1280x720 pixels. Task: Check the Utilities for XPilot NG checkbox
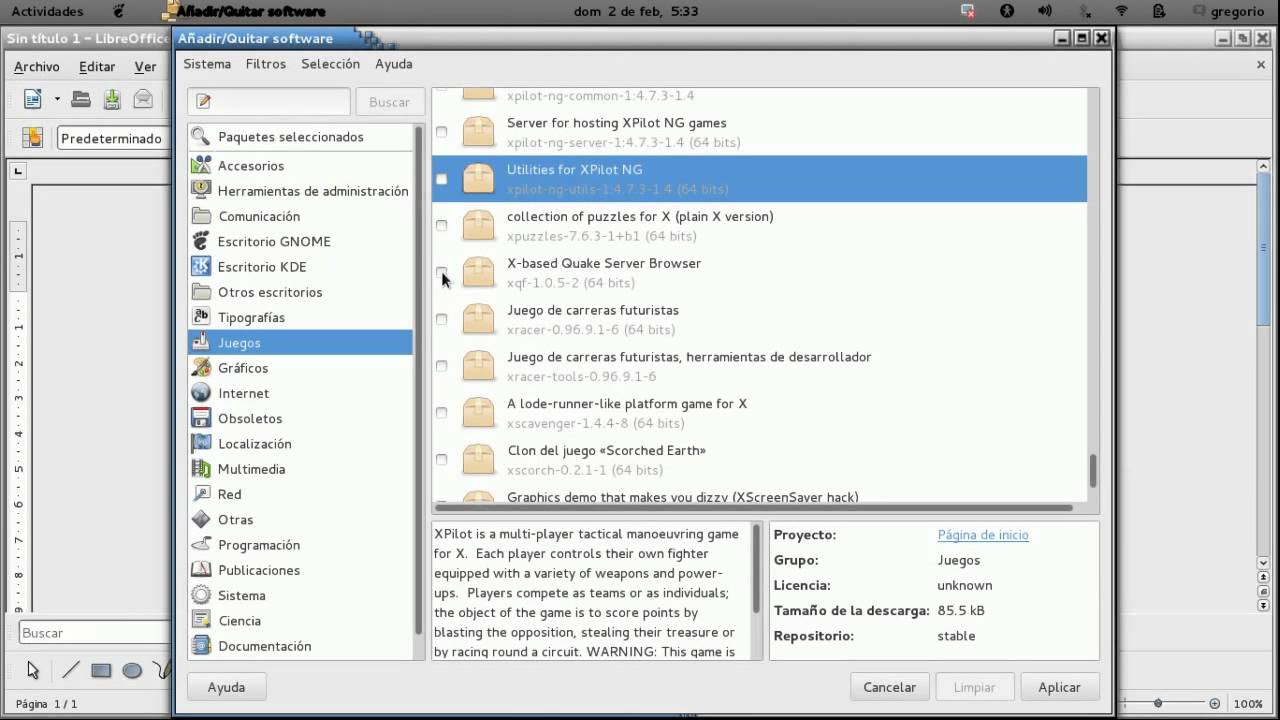pos(441,179)
